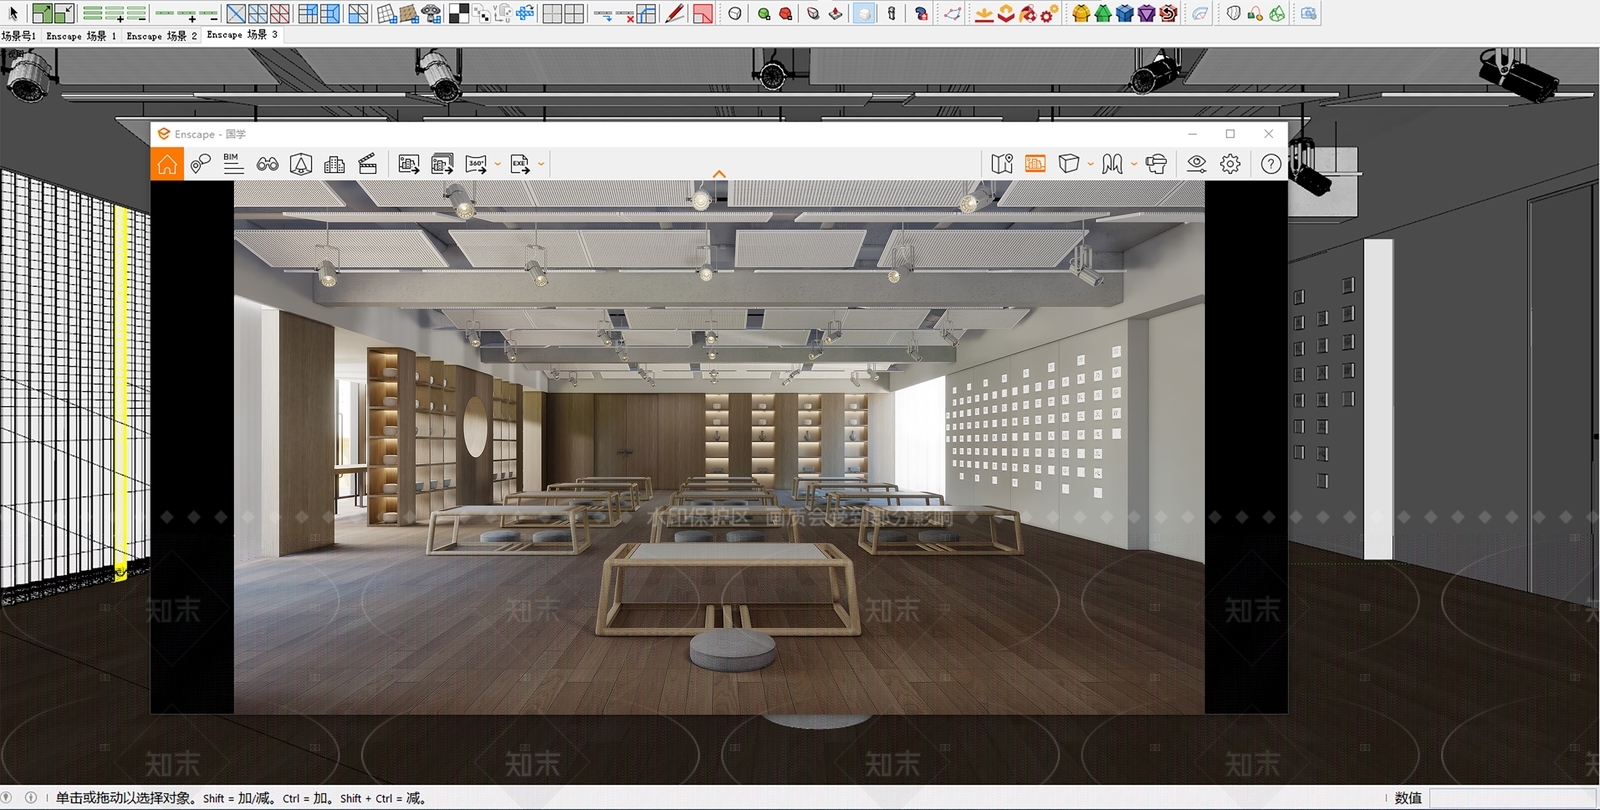Switch to Enscape 场景 1 tab

(81, 36)
